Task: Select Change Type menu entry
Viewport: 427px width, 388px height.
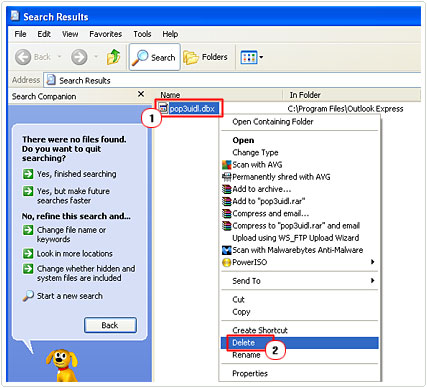Action: 255,153
